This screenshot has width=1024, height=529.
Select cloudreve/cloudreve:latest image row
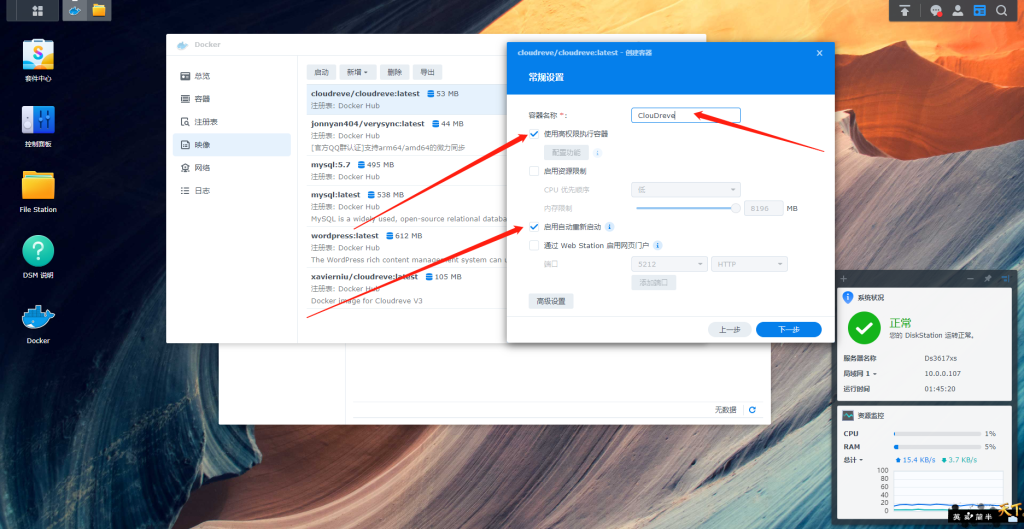[406, 99]
